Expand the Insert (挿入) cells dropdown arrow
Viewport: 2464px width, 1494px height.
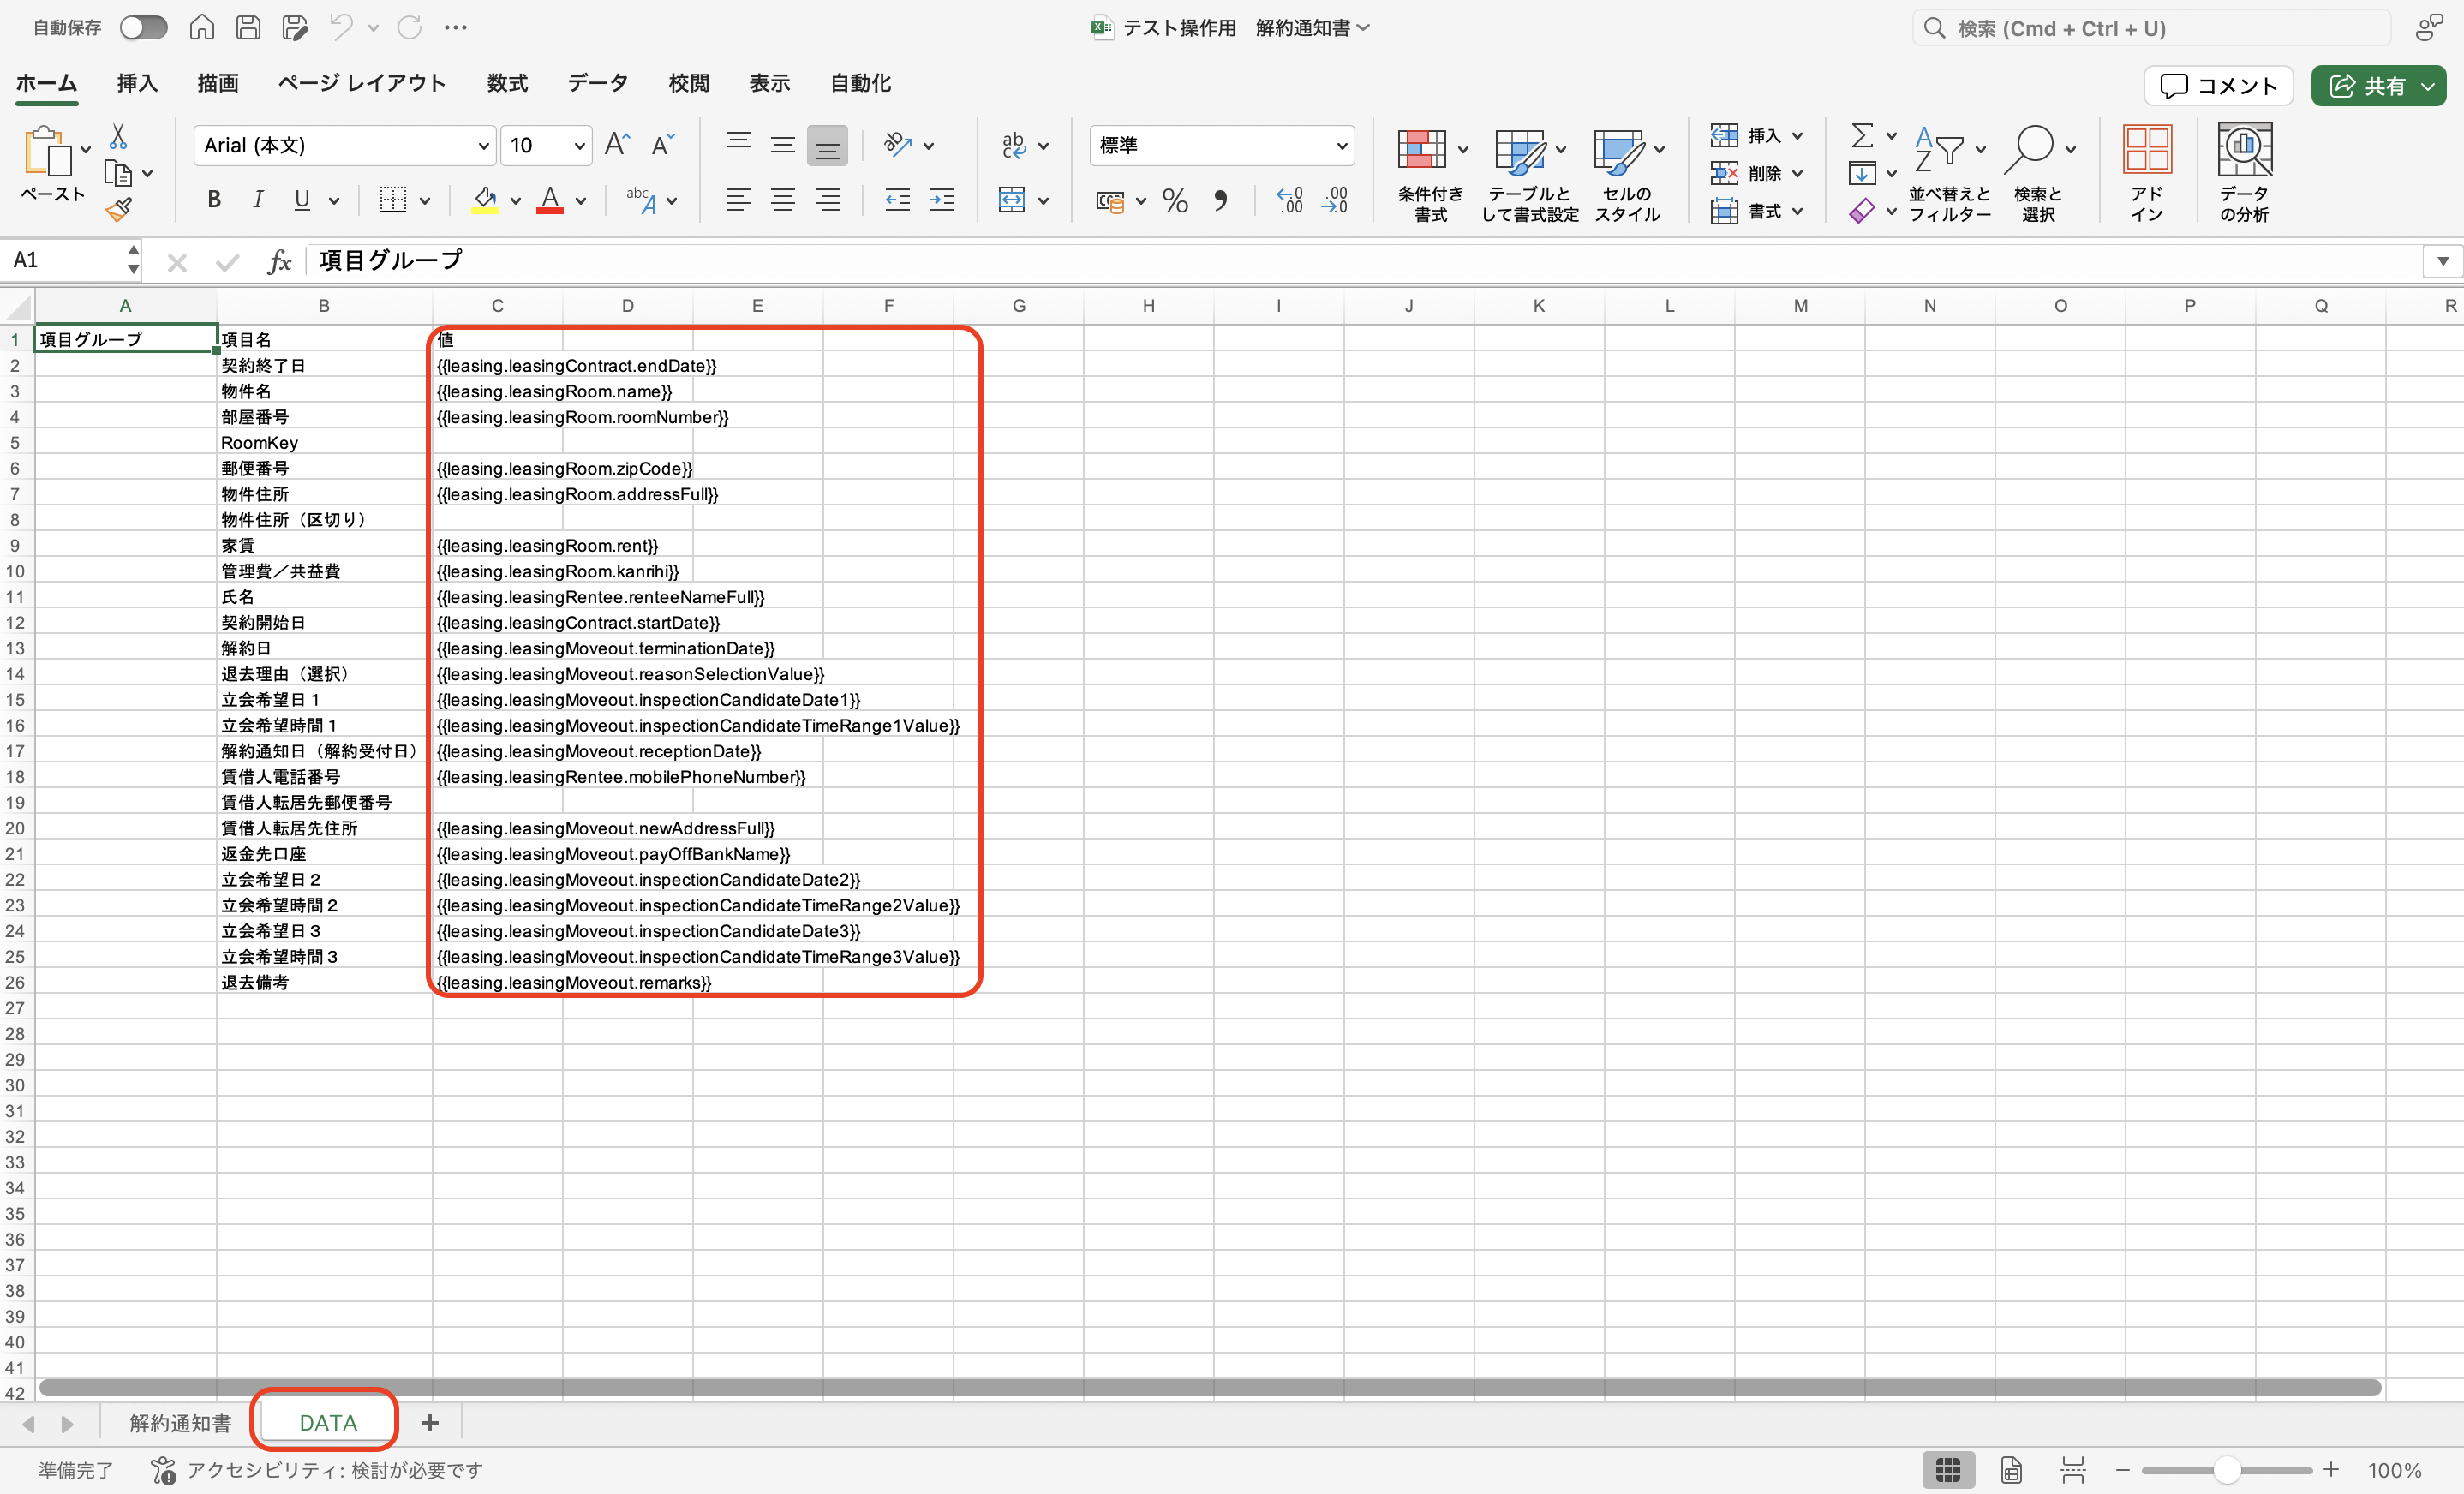pos(1797,135)
